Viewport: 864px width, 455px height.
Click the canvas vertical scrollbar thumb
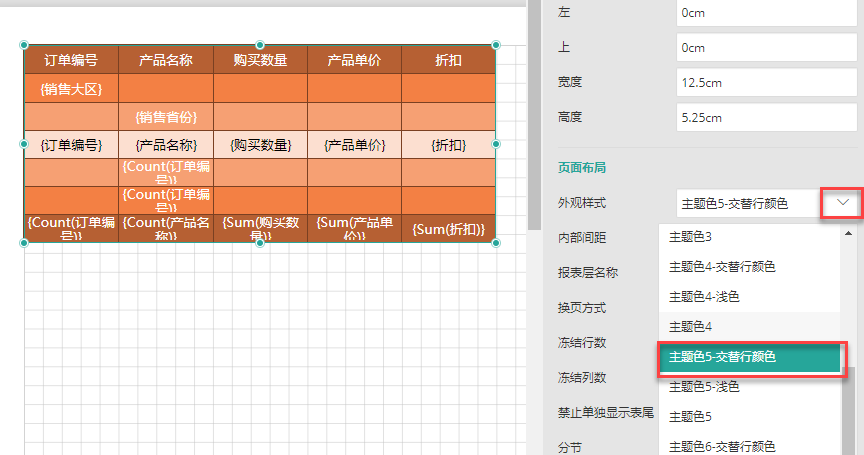[x=534, y=115]
